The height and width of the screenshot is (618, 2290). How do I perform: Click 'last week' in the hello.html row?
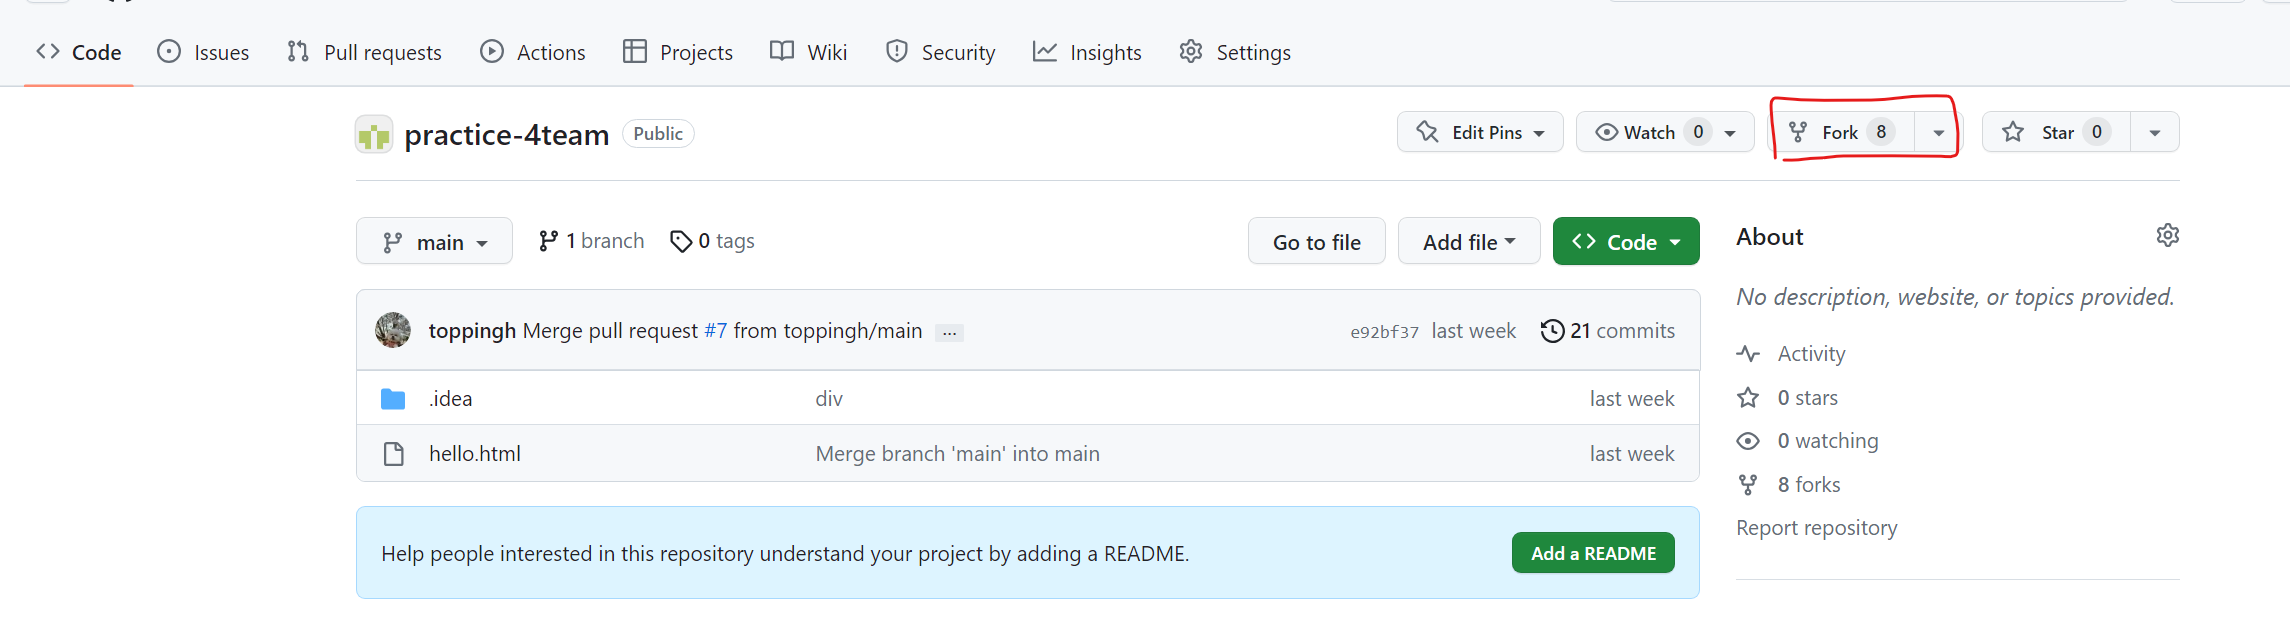1632,454
